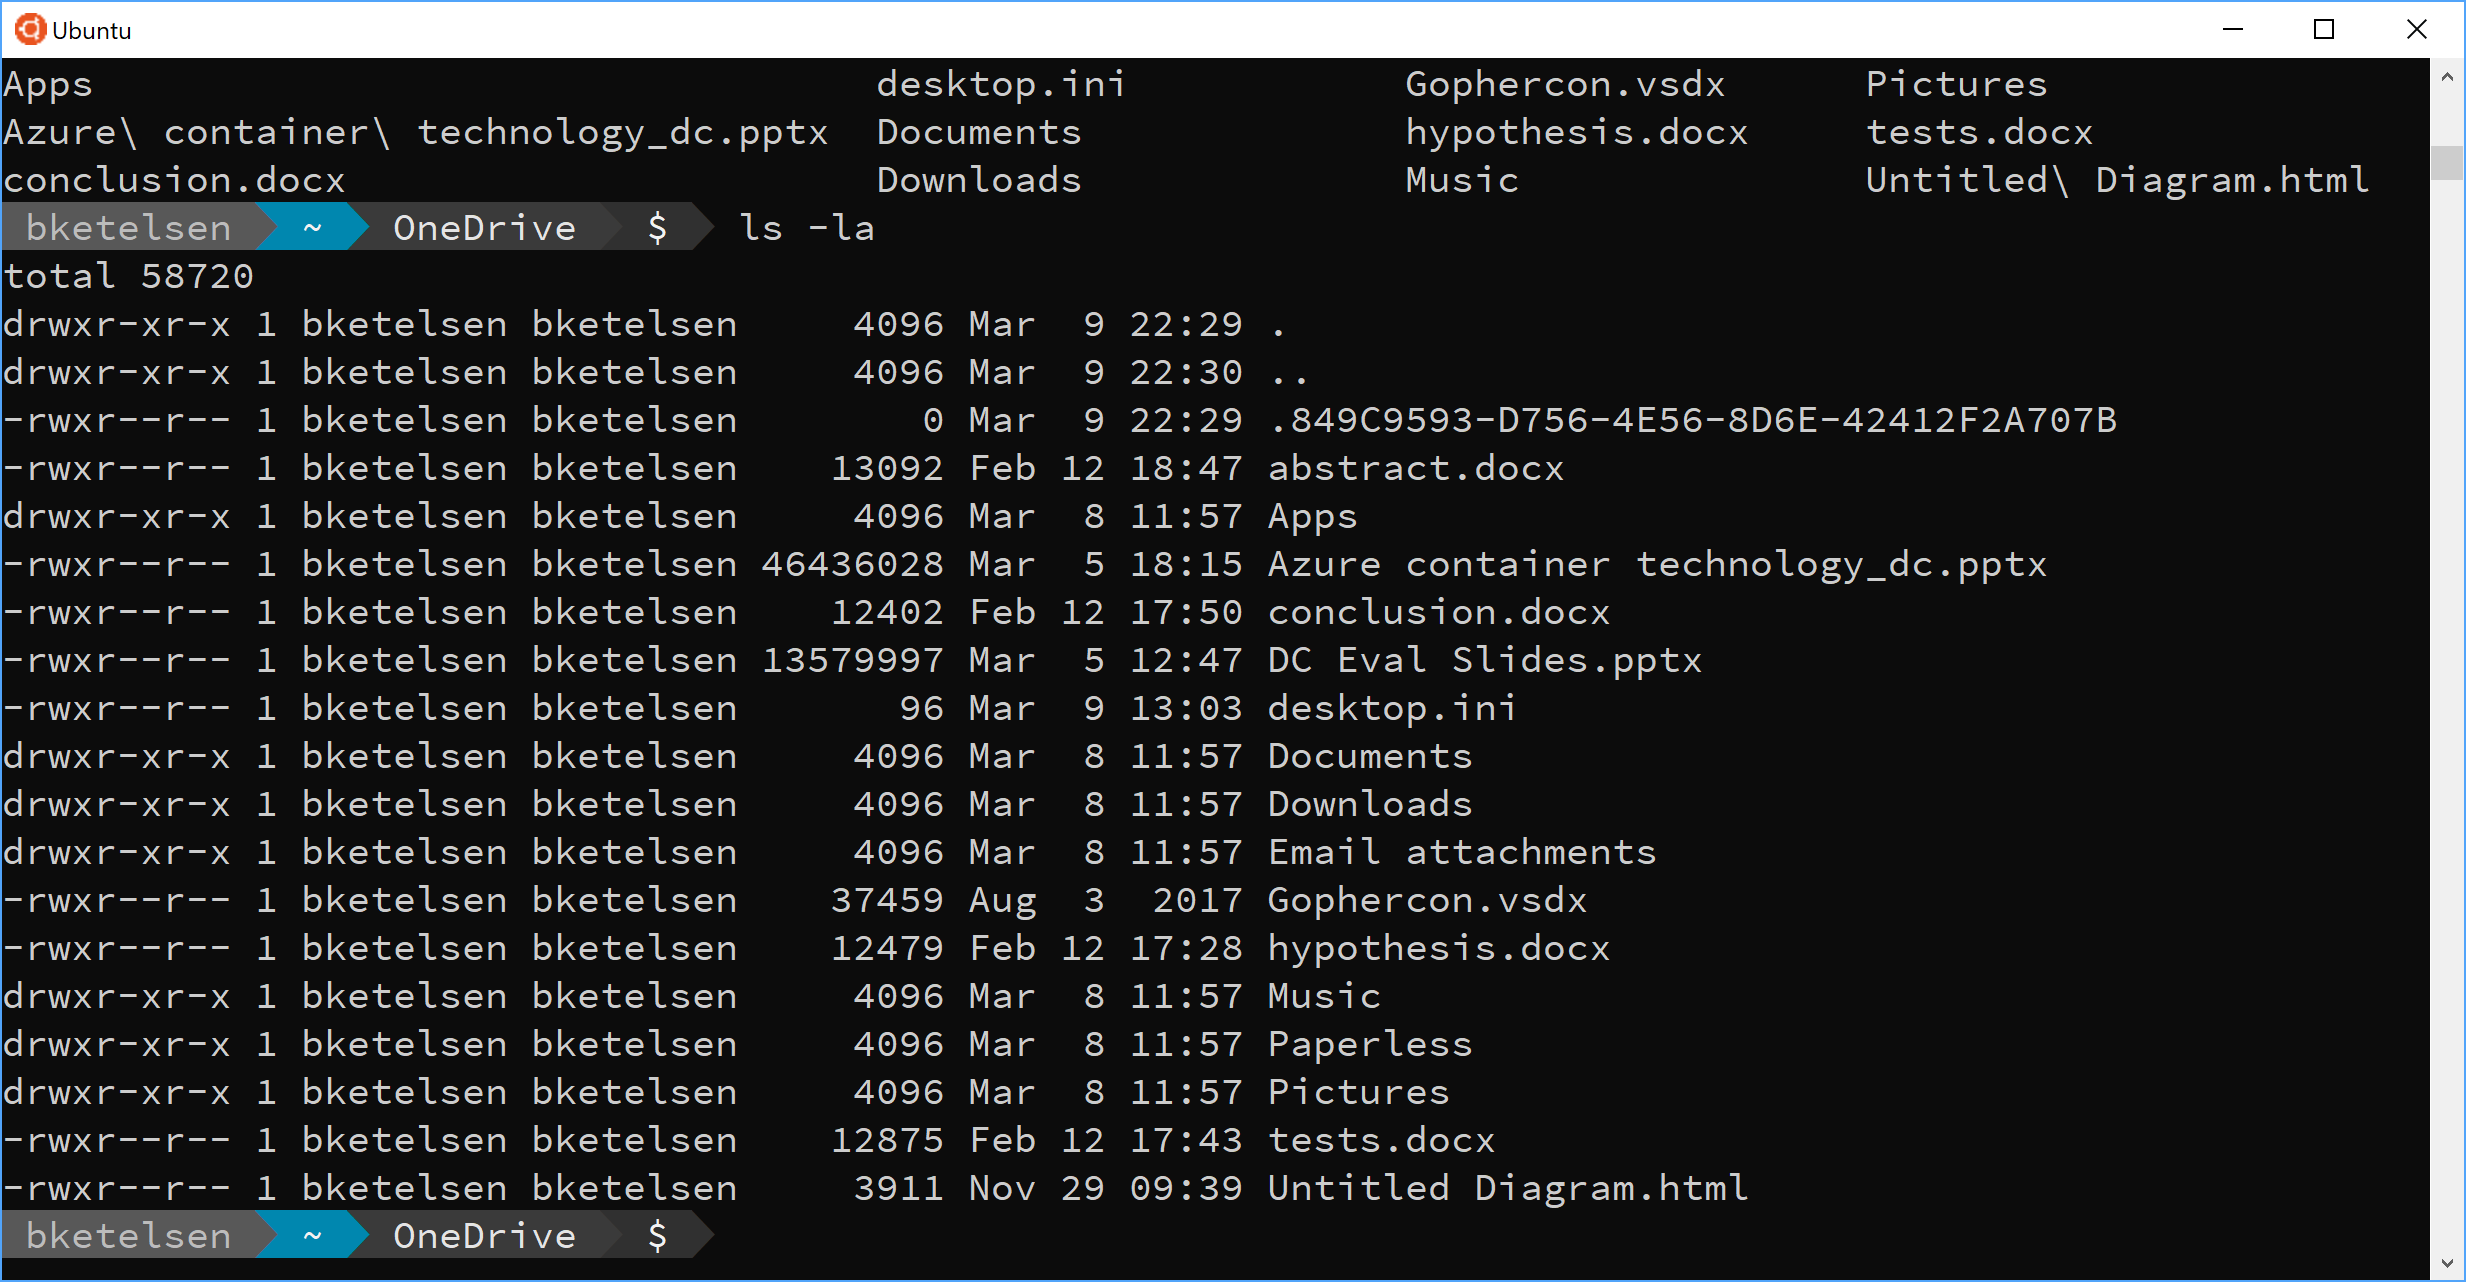Select the Downloads directory in the listing
Image resolution: width=2466 pixels, height=1282 pixels.
click(x=1368, y=803)
